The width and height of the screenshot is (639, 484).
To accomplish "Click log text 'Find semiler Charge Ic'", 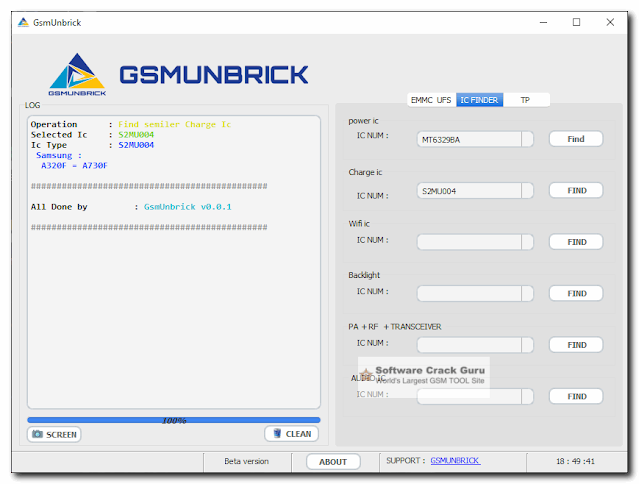I will [174, 124].
